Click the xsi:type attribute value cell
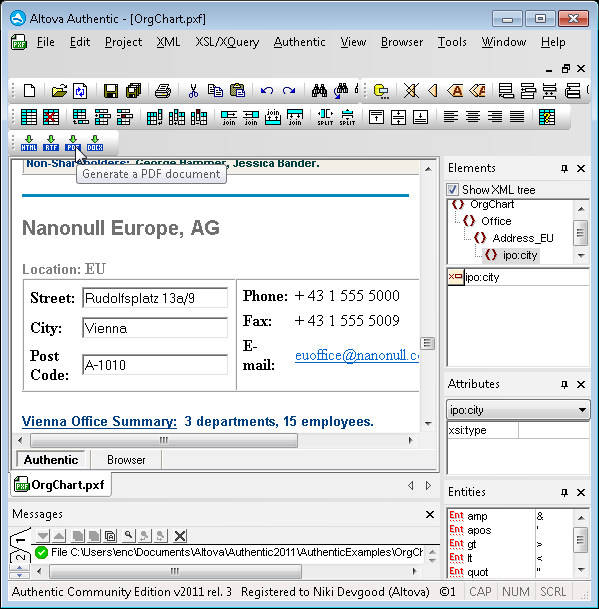The height and width of the screenshot is (609, 599). pos(553,430)
